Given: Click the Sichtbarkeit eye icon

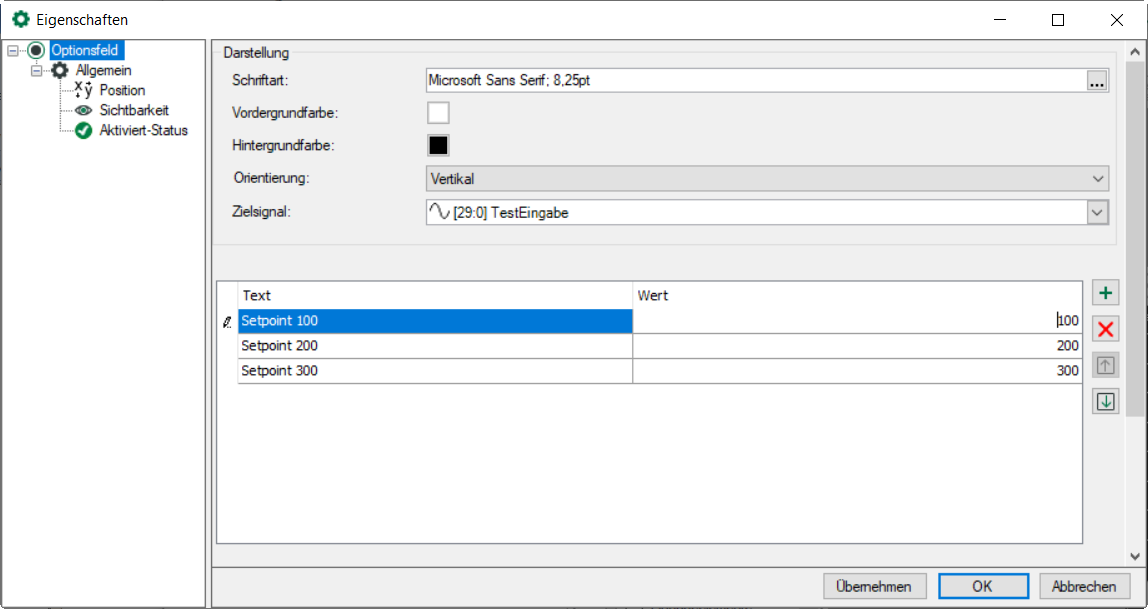Looking at the screenshot, I should 83,111.
